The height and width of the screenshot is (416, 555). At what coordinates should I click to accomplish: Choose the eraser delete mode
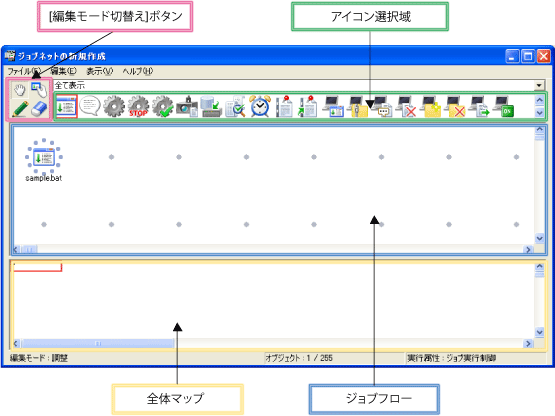coord(39,109)
